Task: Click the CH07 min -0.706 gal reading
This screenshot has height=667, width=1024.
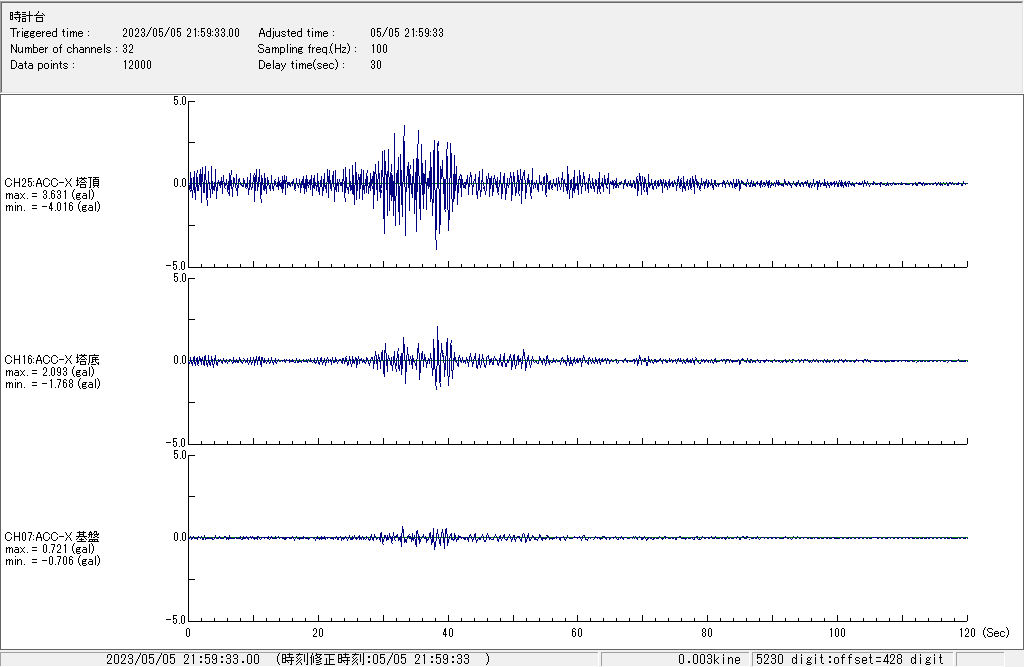Action: (52, 561)
